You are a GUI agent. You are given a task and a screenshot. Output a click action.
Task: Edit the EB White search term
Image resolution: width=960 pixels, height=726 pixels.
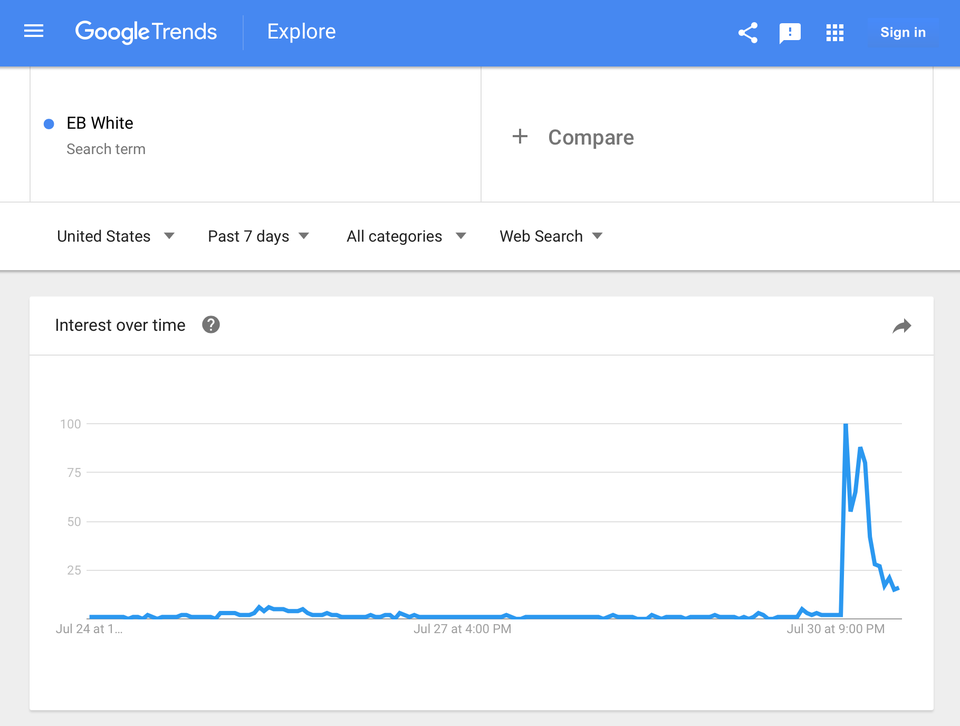(x=100, y=123)
